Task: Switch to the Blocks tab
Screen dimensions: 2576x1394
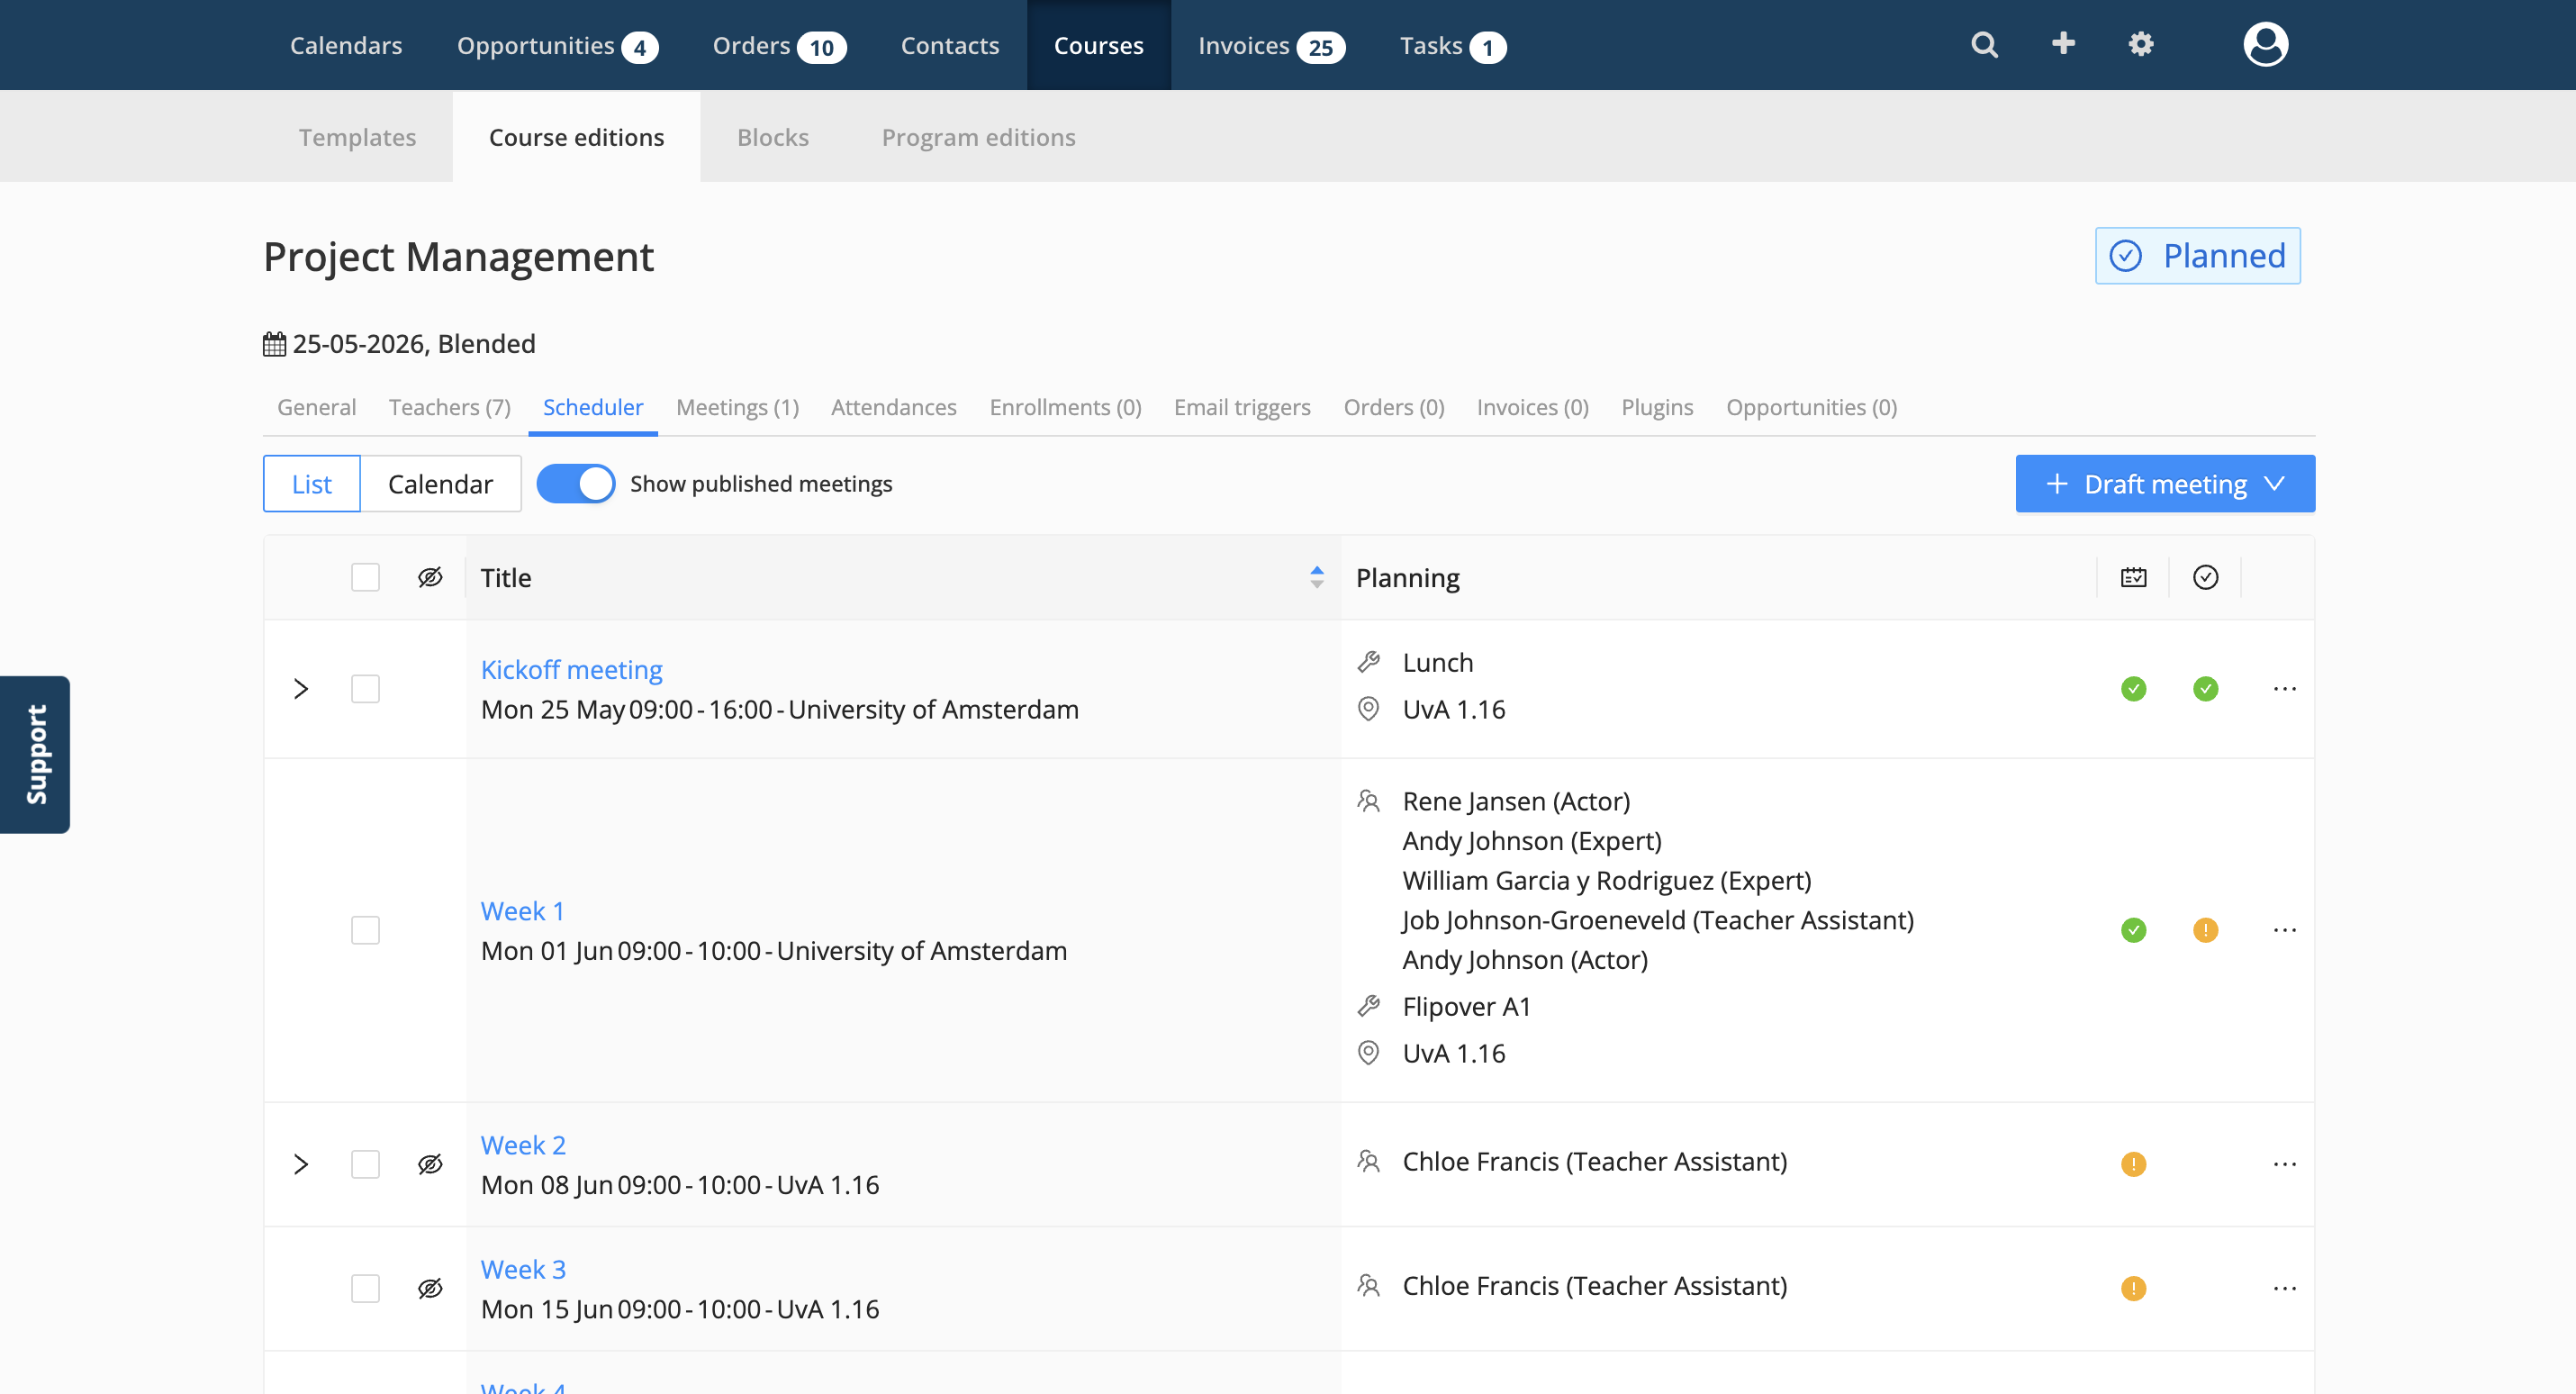Action: pos(772,137)
